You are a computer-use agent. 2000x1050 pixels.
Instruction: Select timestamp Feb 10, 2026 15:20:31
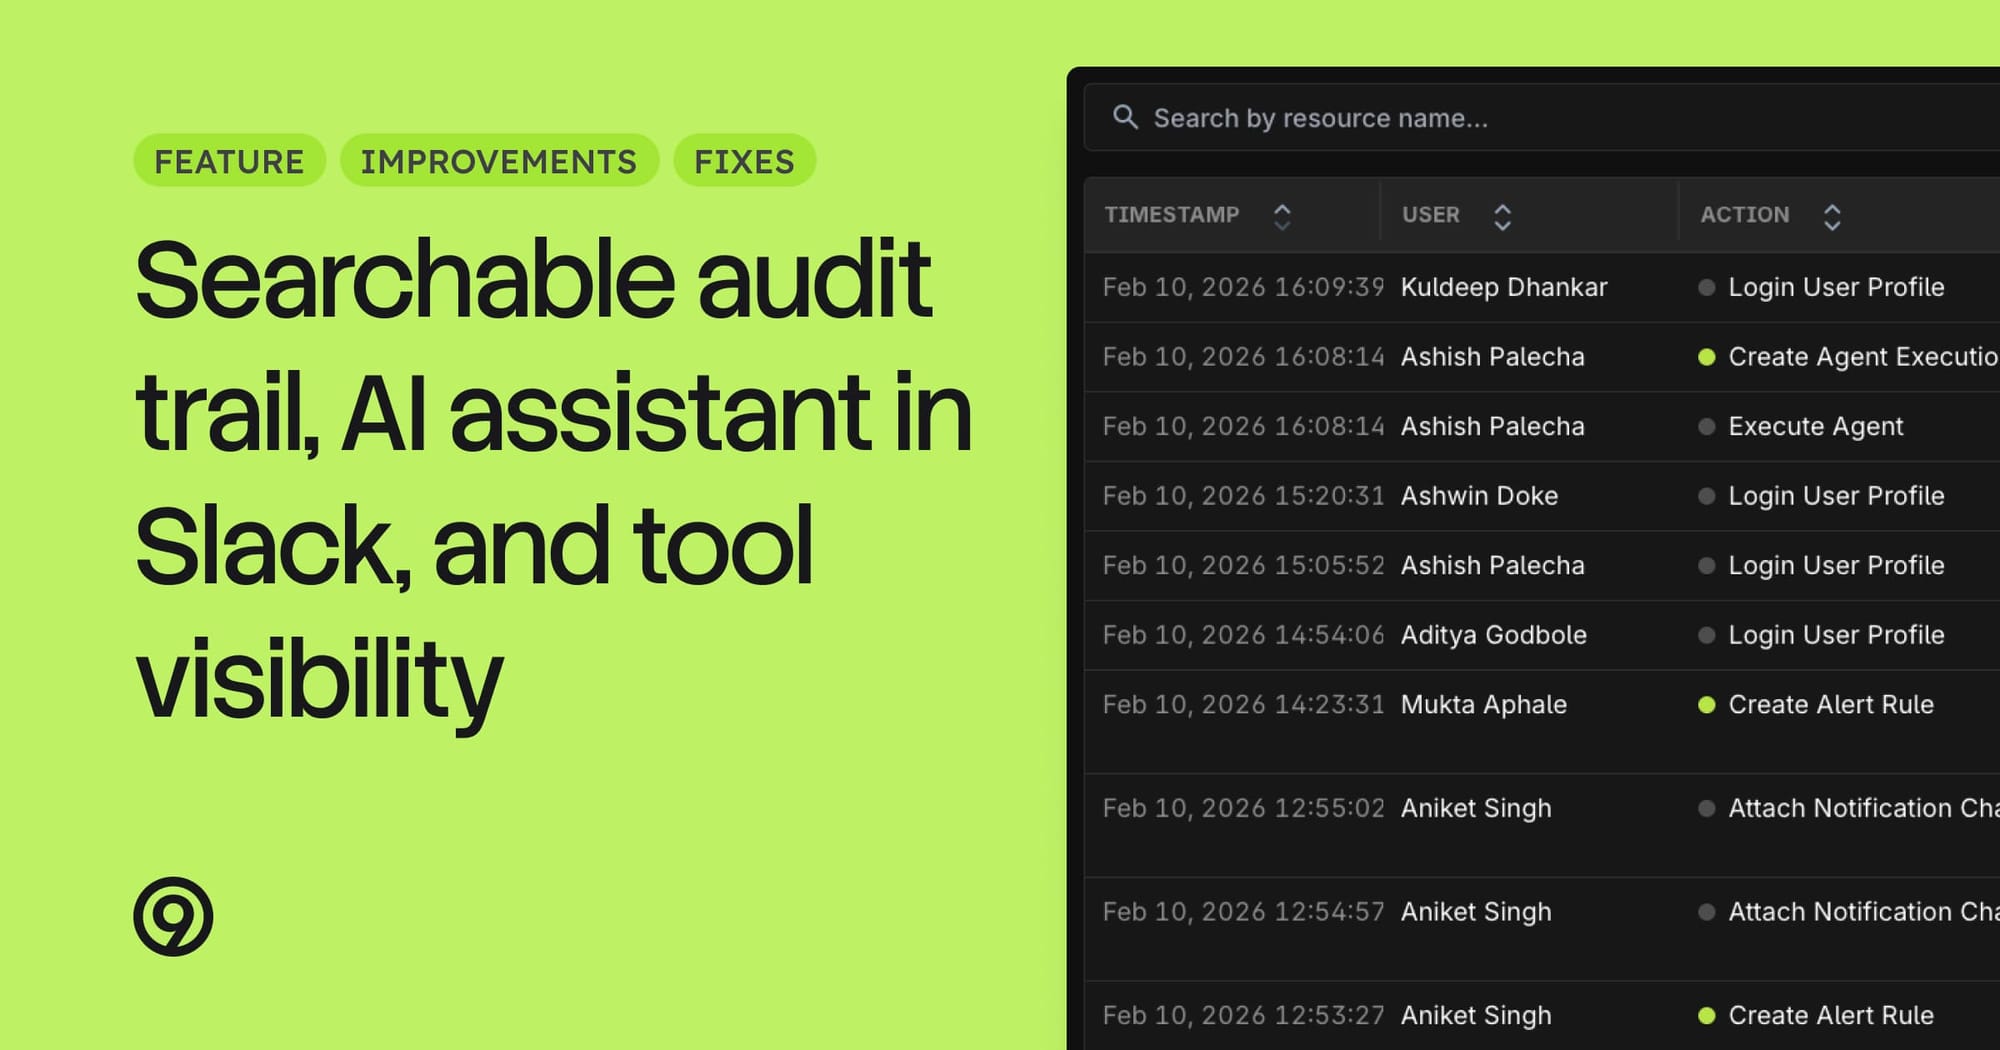tap(1243, 495)
